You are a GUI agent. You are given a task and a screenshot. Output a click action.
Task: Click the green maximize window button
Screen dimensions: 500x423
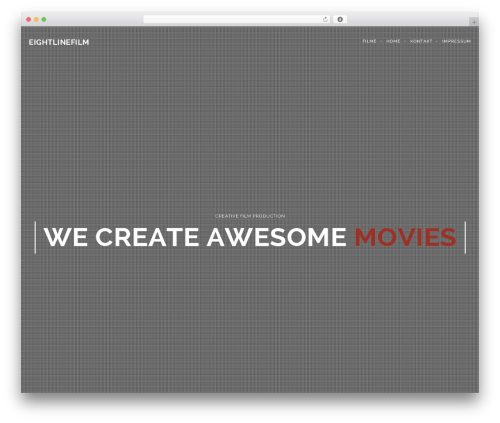tap(44, 19)
